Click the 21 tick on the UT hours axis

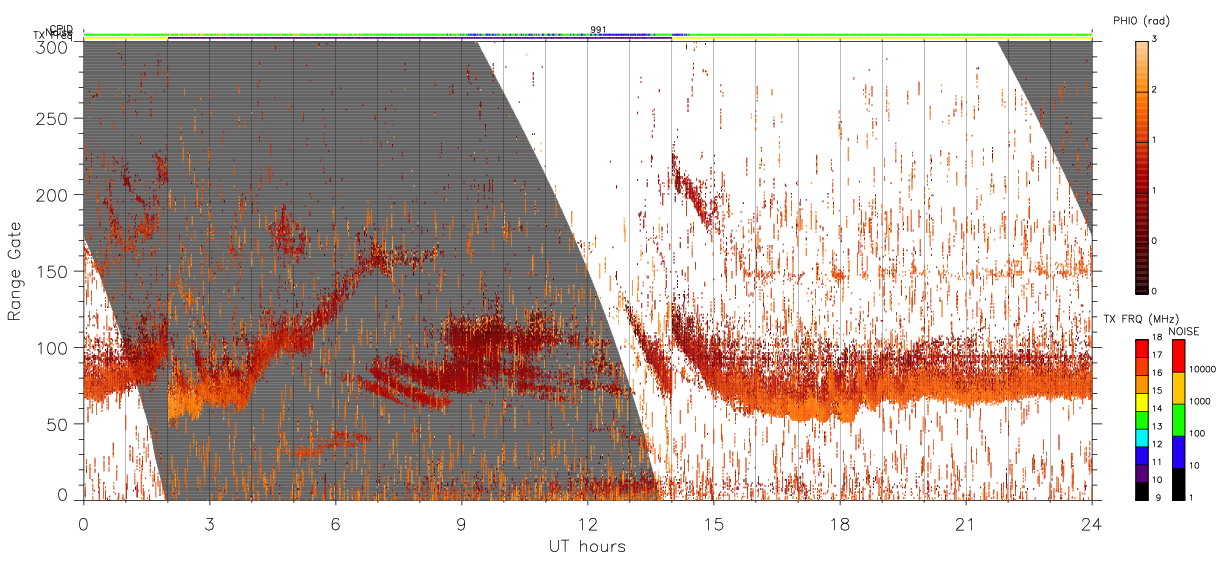(x=966, y=524)
